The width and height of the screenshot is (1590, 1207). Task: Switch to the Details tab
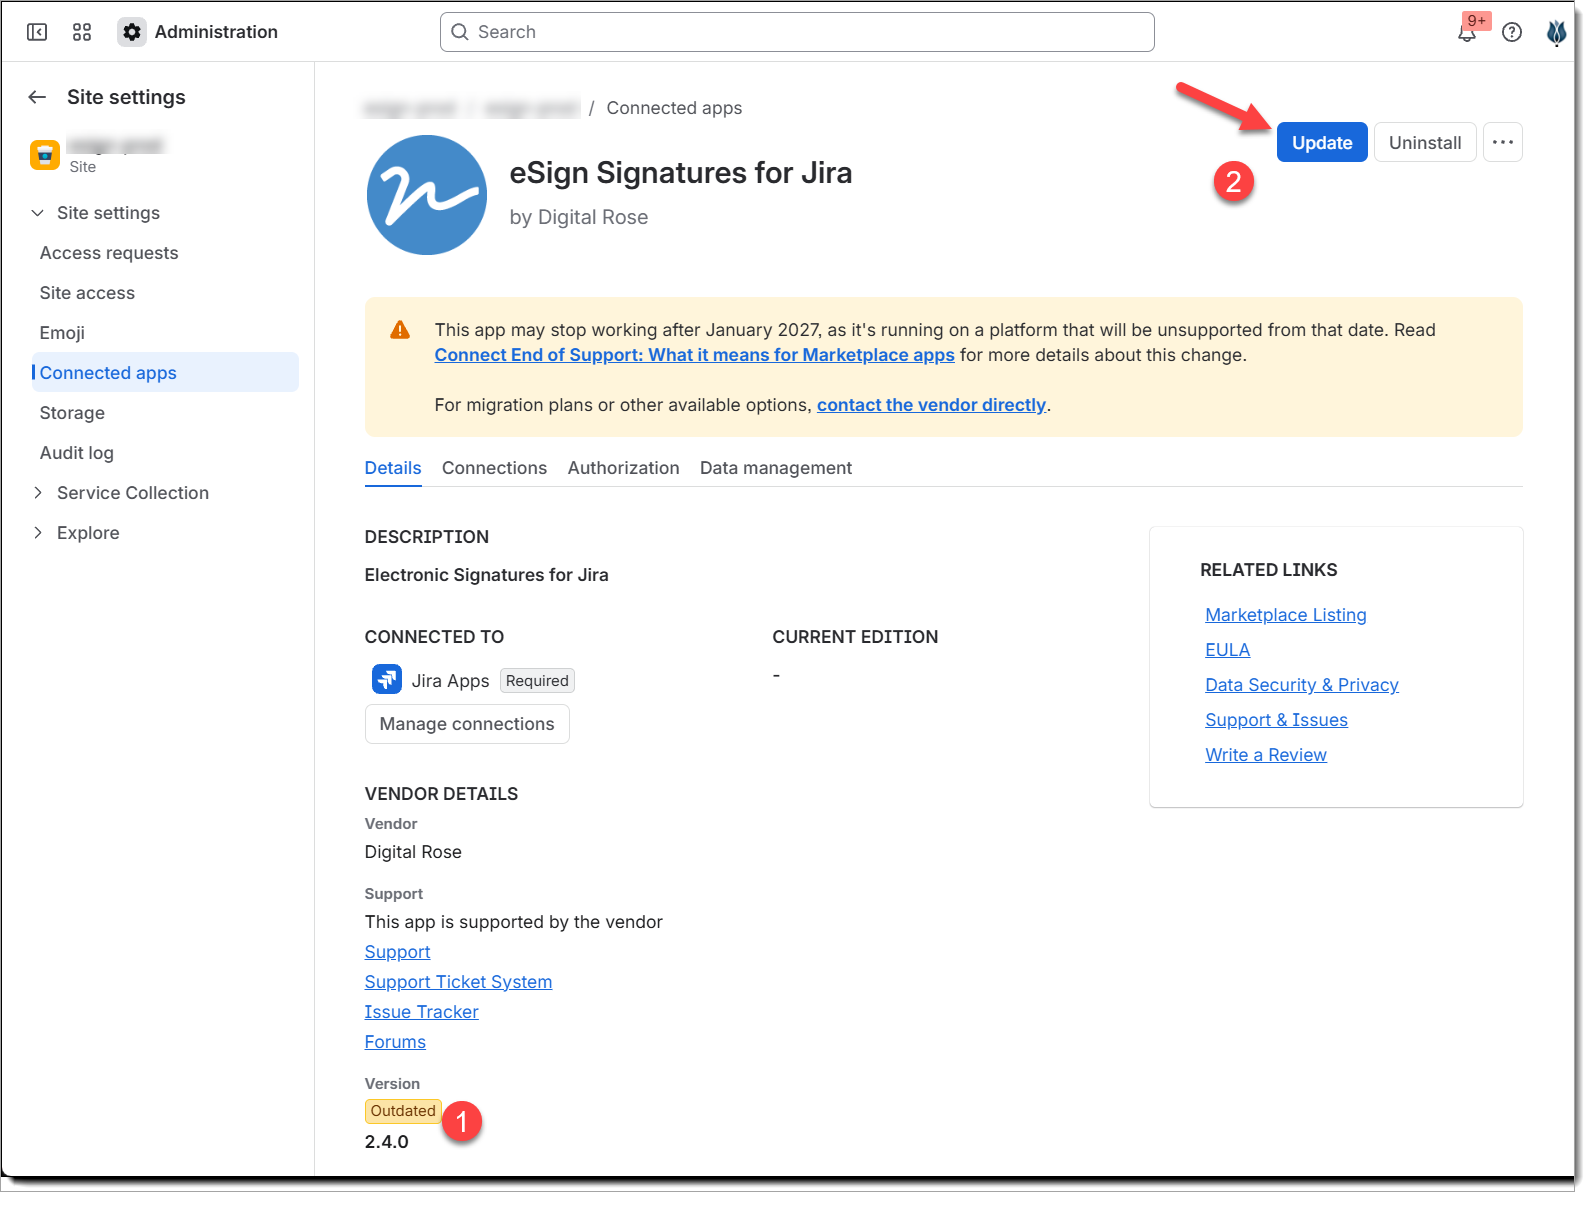393,468
